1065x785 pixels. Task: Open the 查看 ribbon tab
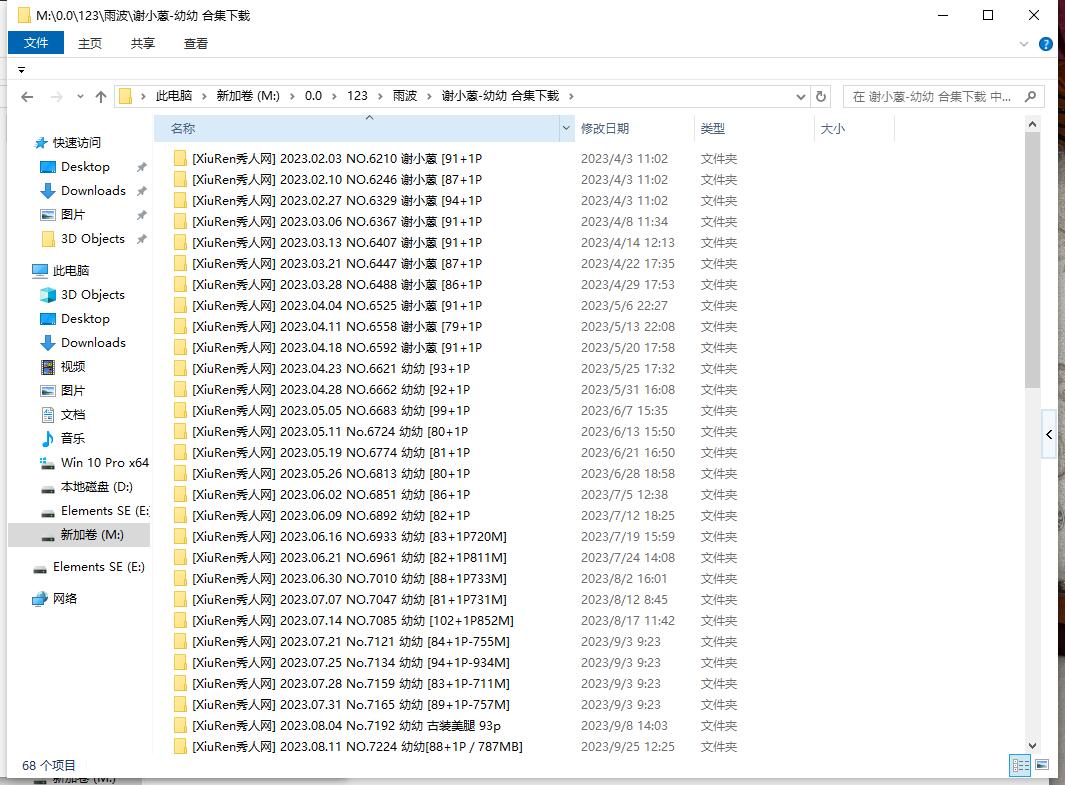click(x=196, y=43)
